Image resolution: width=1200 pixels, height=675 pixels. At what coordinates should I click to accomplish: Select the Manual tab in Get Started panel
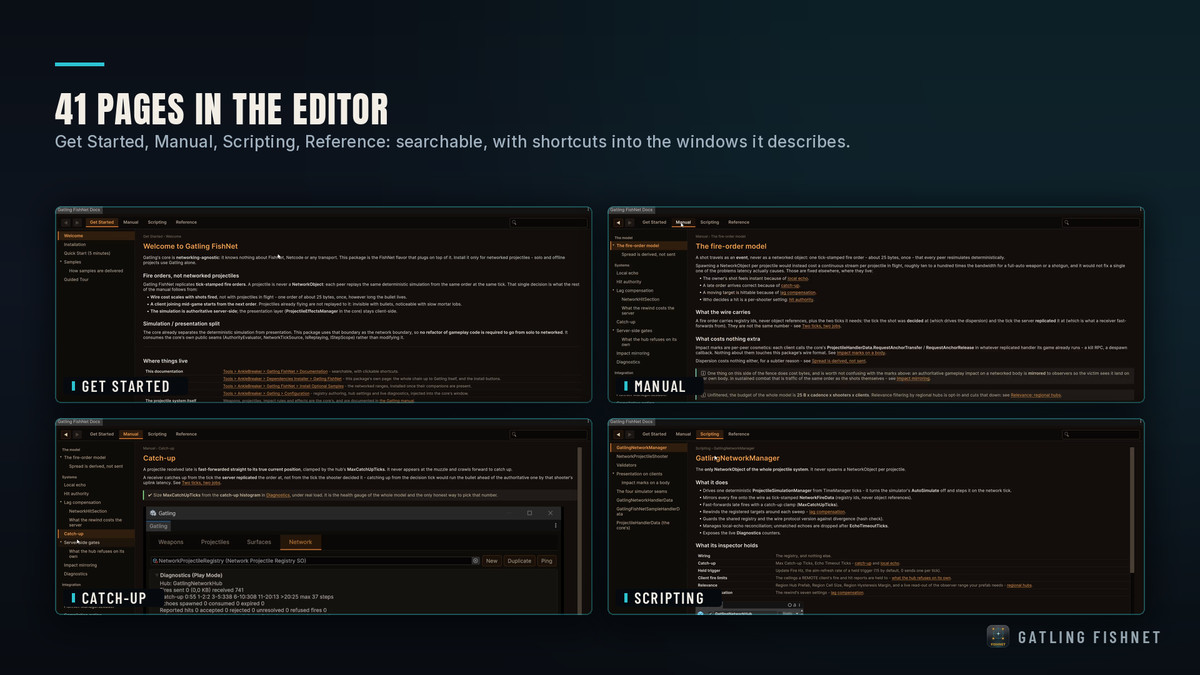(131, 222)
